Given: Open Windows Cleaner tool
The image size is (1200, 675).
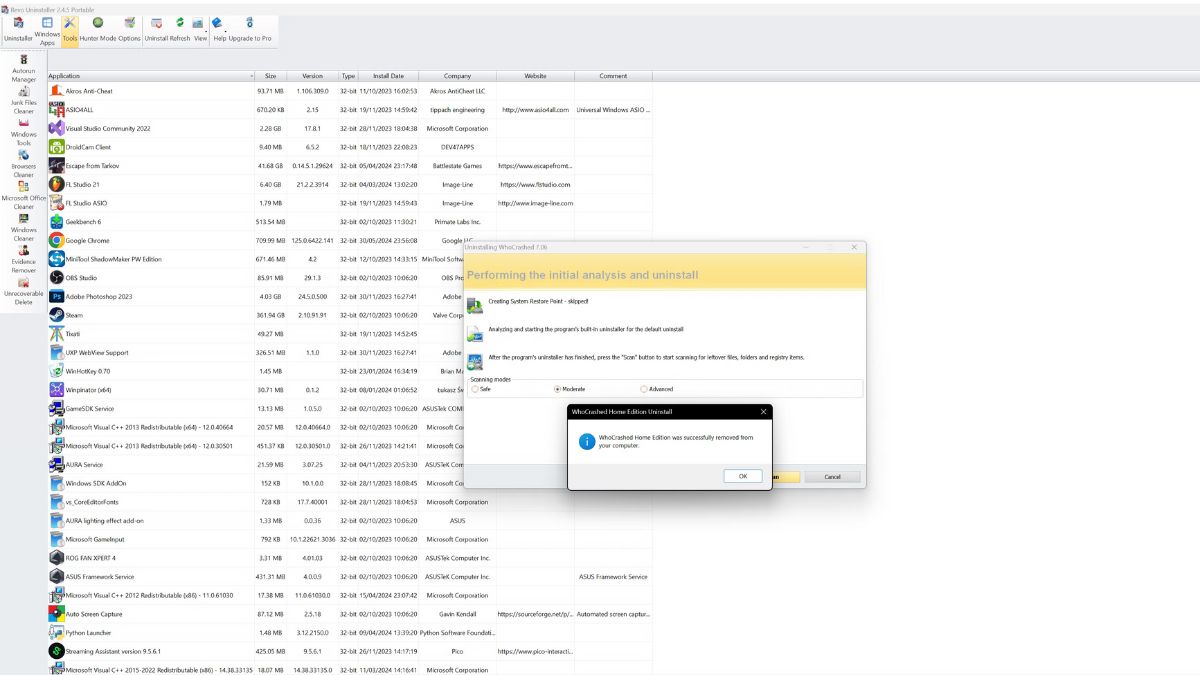Looking at the screenshot, I should pyautogui.click(x=24, y=228).
